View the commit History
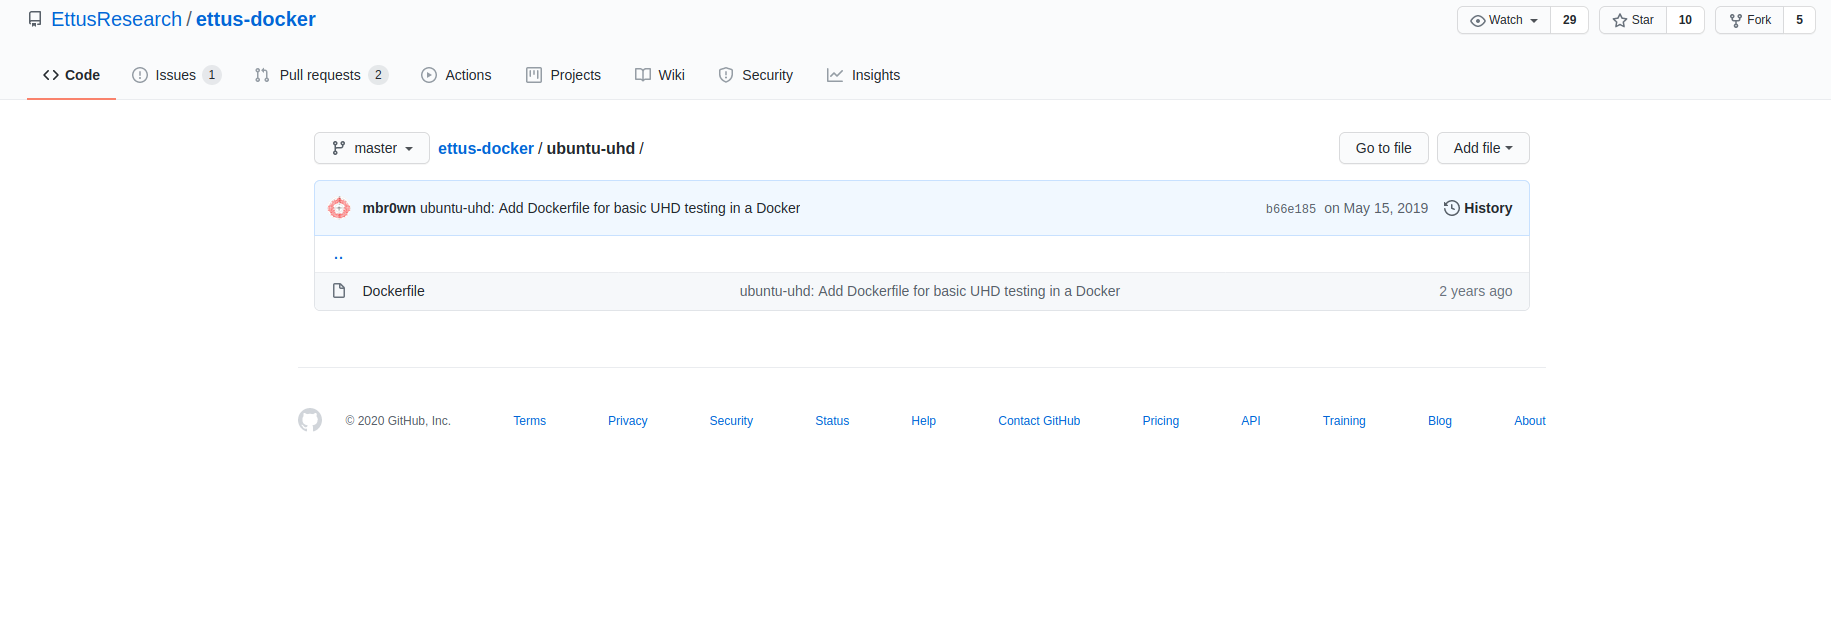 [1478, 208]
